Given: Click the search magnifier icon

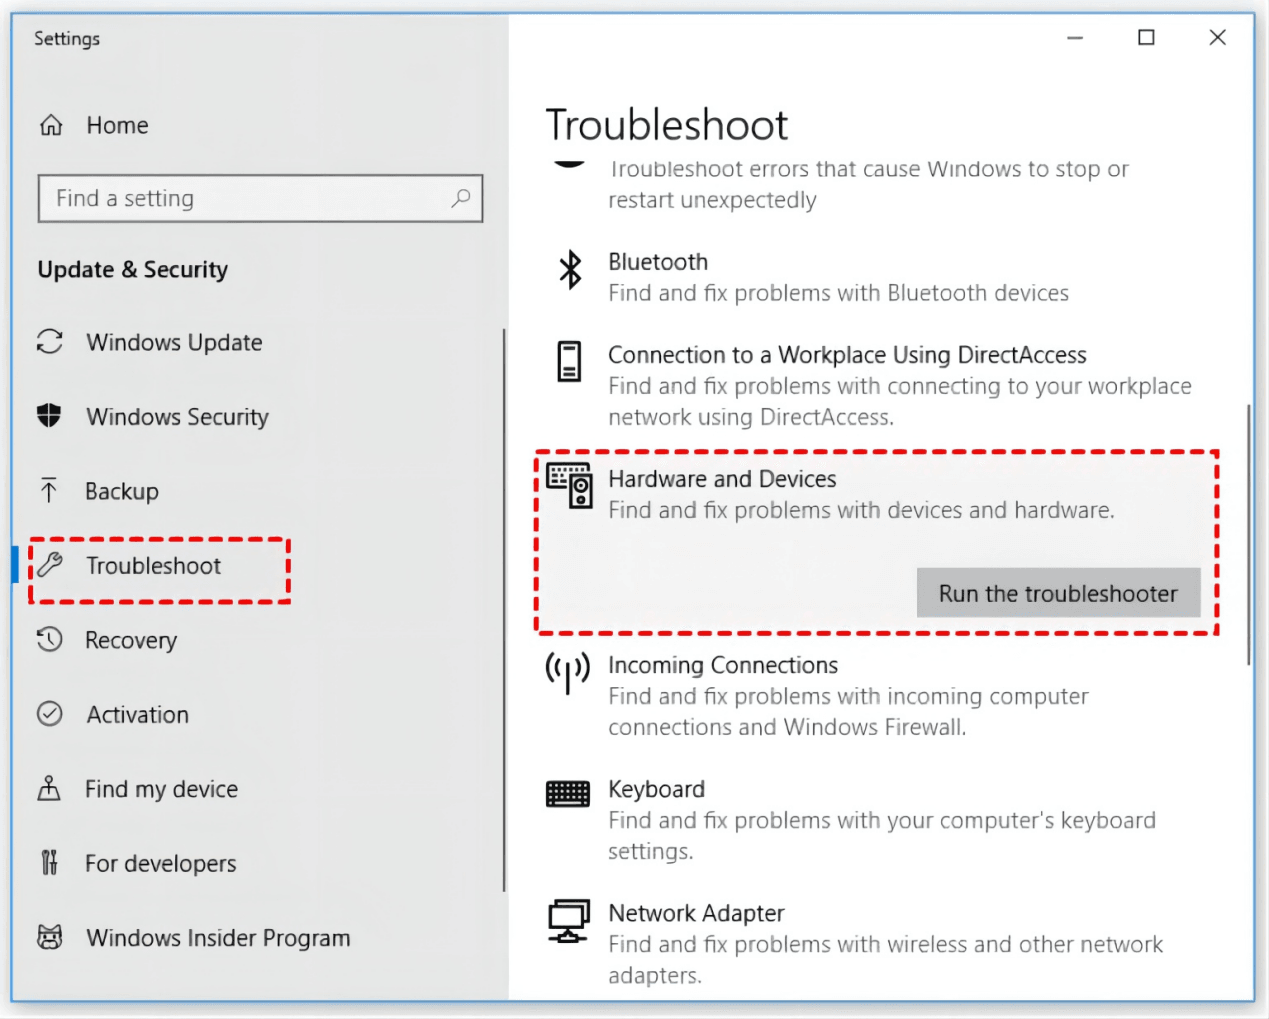Looking at the screenshot, I should coord(460,198).
